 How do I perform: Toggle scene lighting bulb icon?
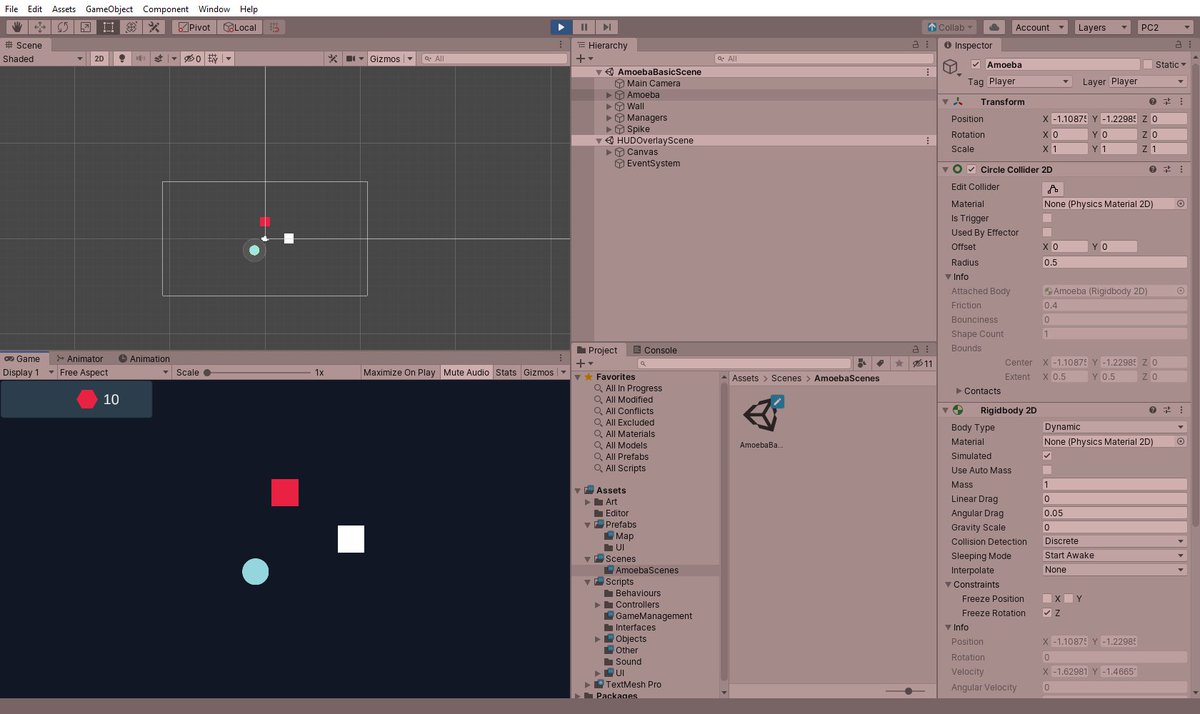tap(123, 59)
